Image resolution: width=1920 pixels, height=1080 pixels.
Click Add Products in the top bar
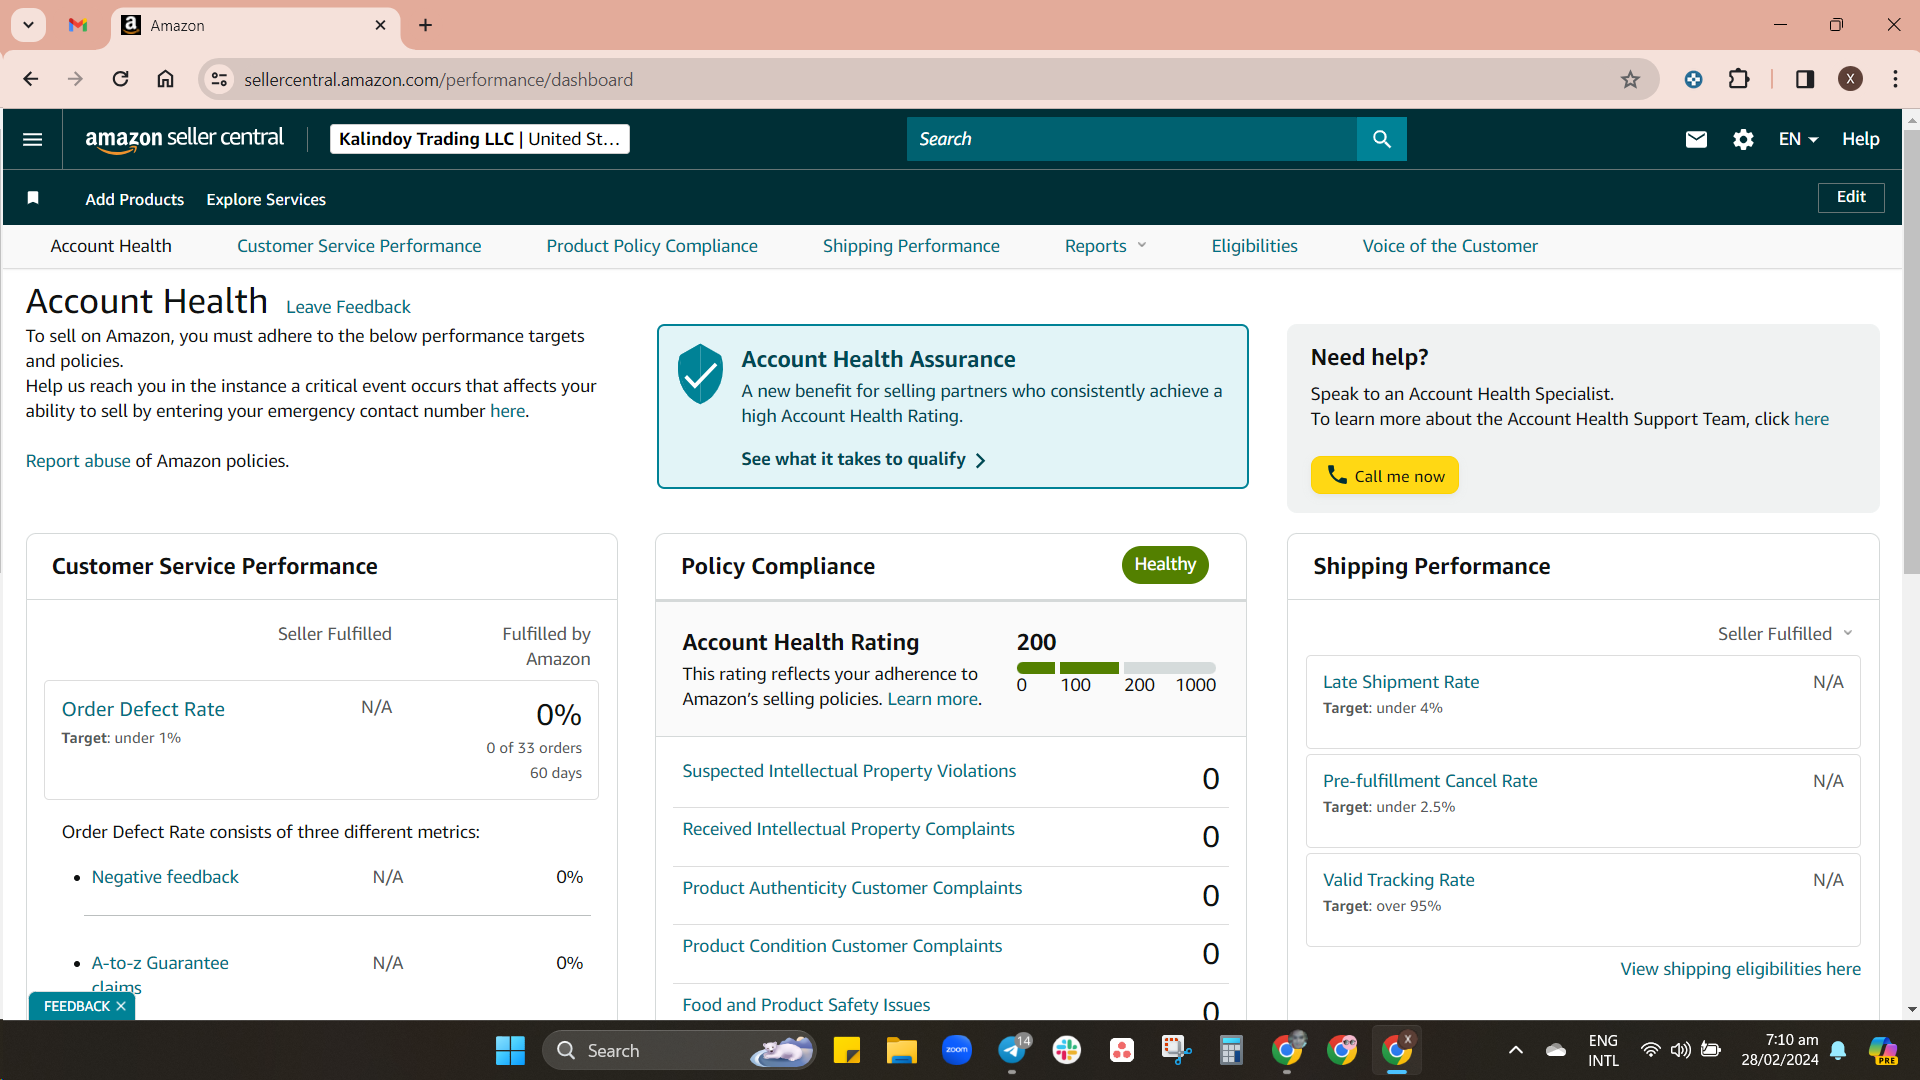(135, 199)
